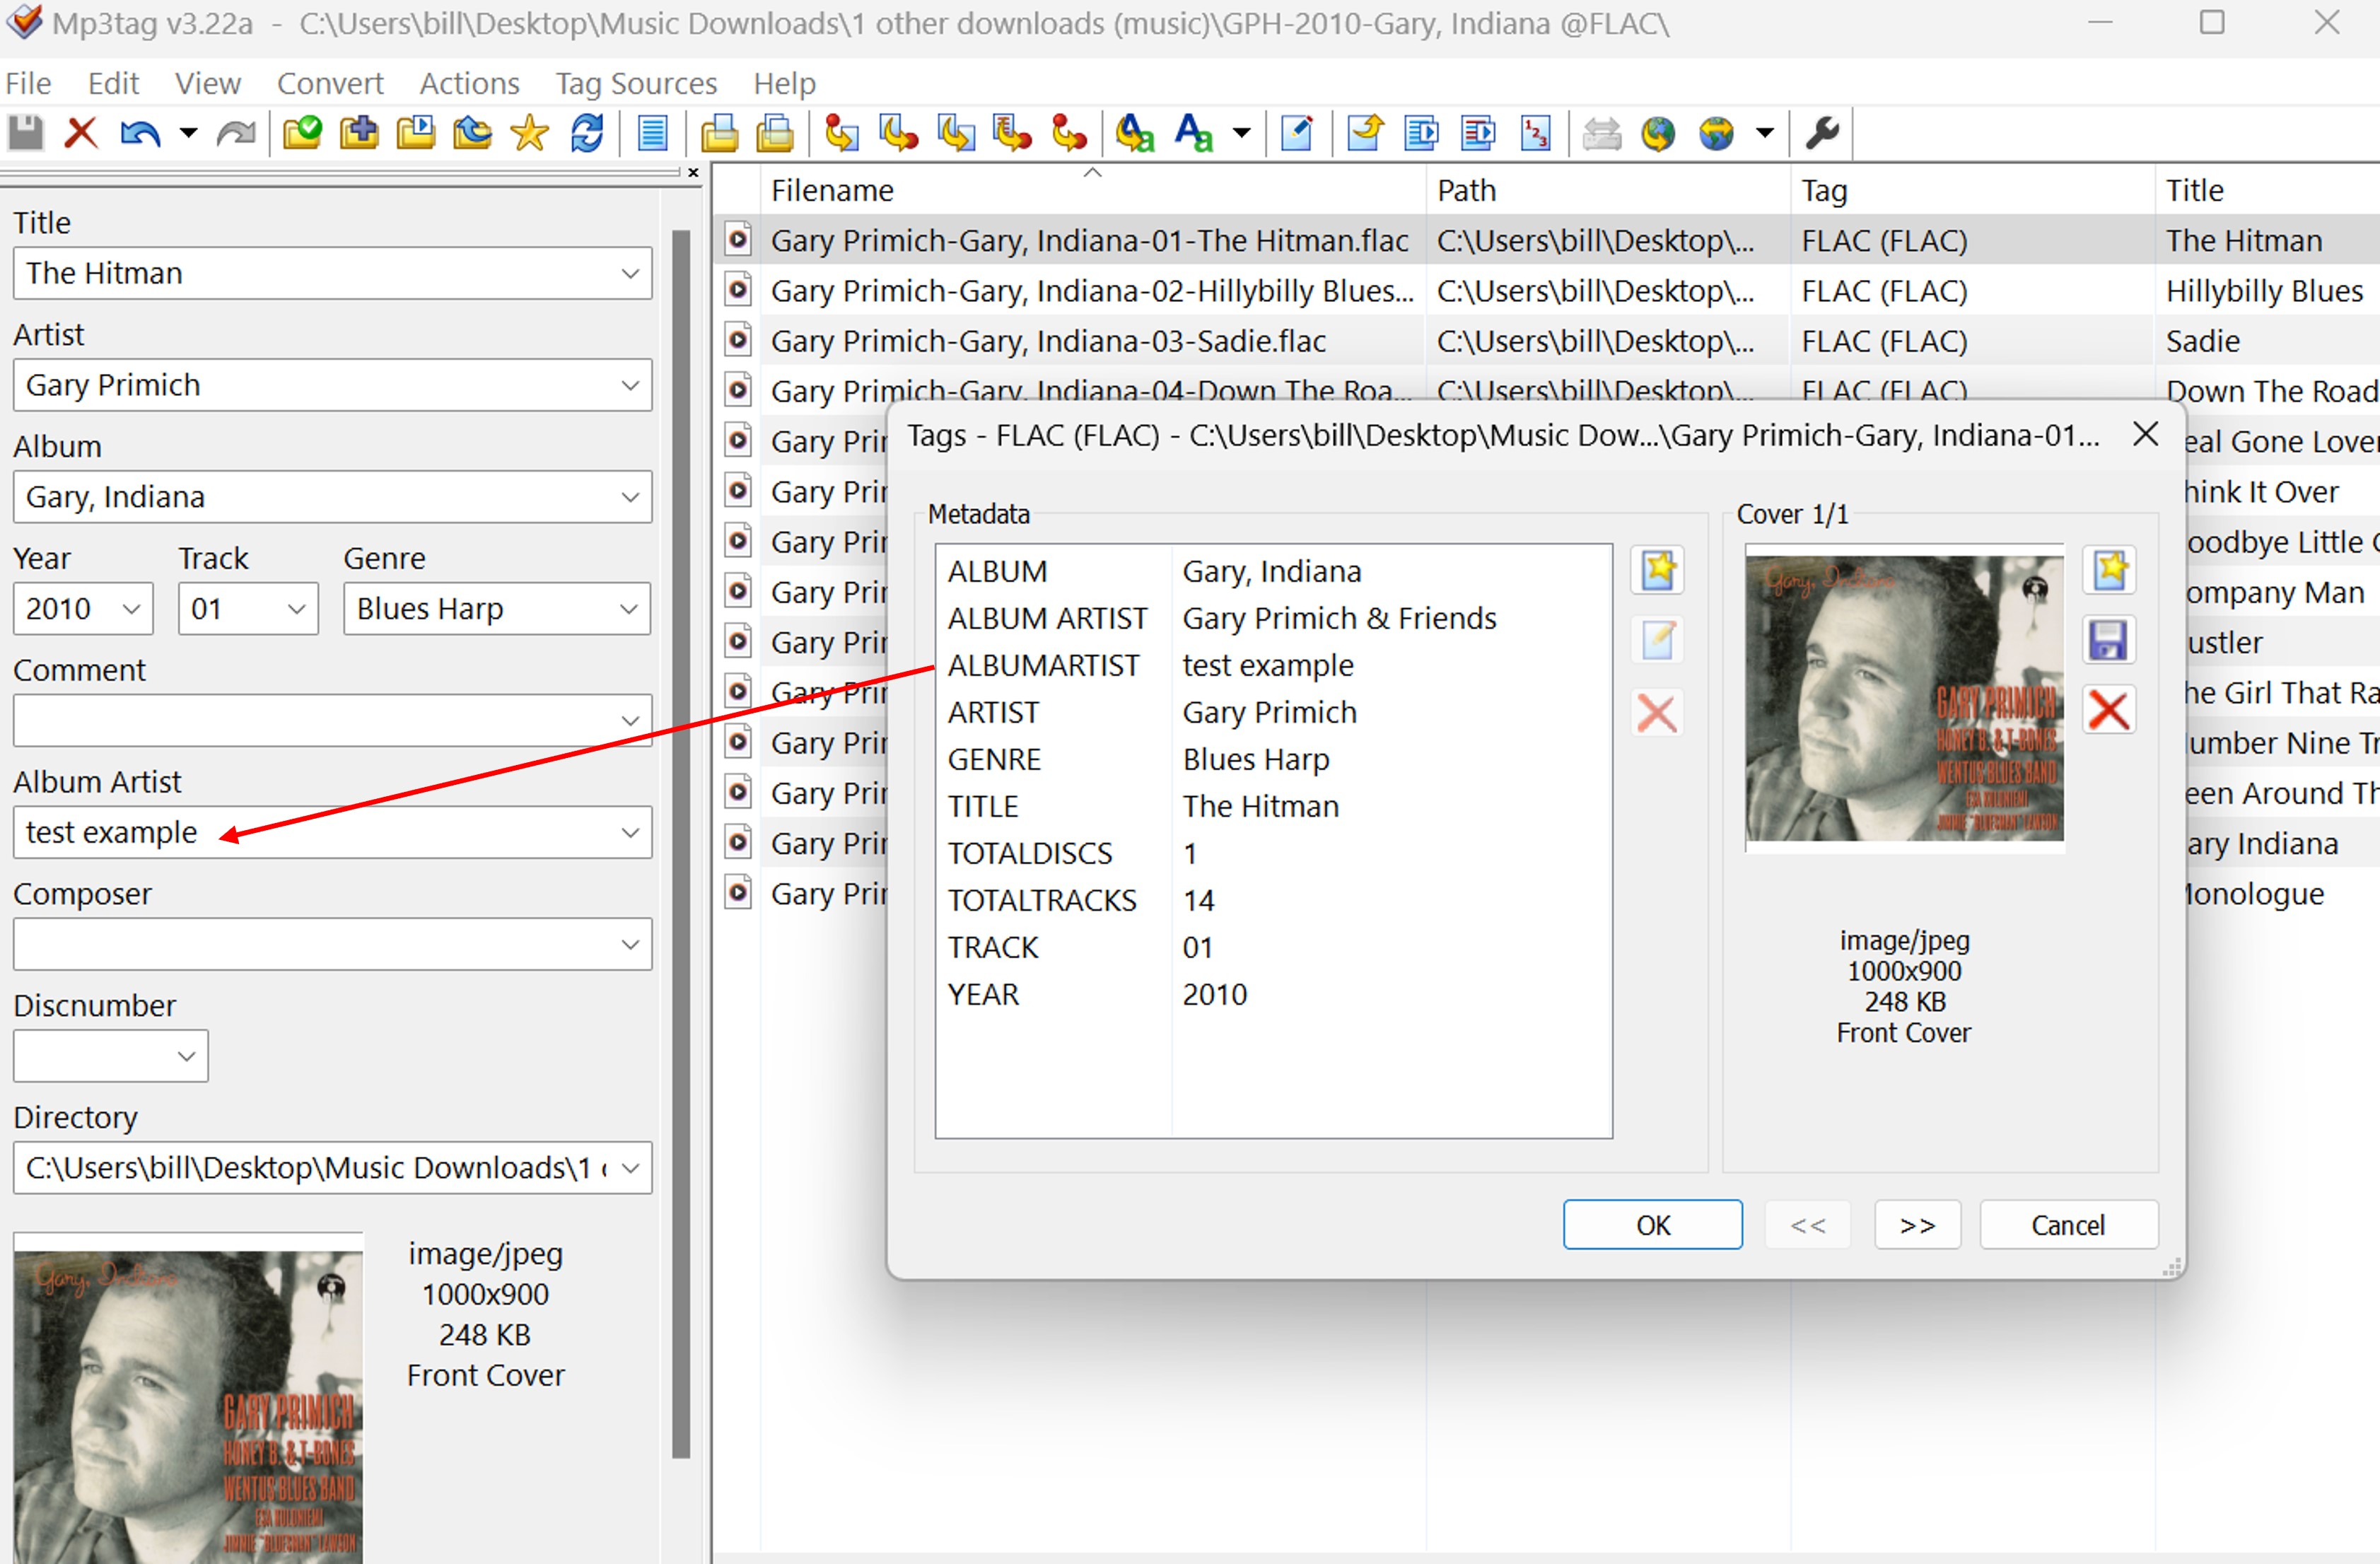Redo using the gray arrow toolbar icon
Viewport: 2380px width, 1564px height.
tap(236, 132)
